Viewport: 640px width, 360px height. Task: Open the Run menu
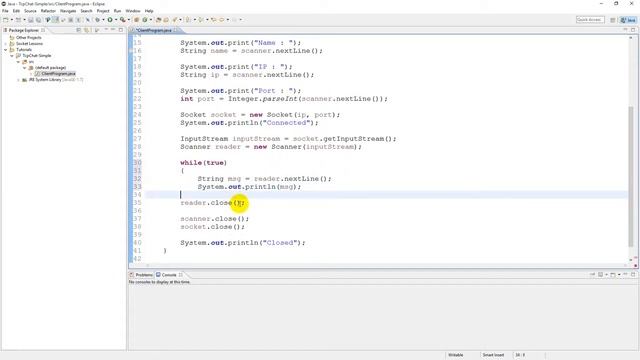click(x=117, y=11)
